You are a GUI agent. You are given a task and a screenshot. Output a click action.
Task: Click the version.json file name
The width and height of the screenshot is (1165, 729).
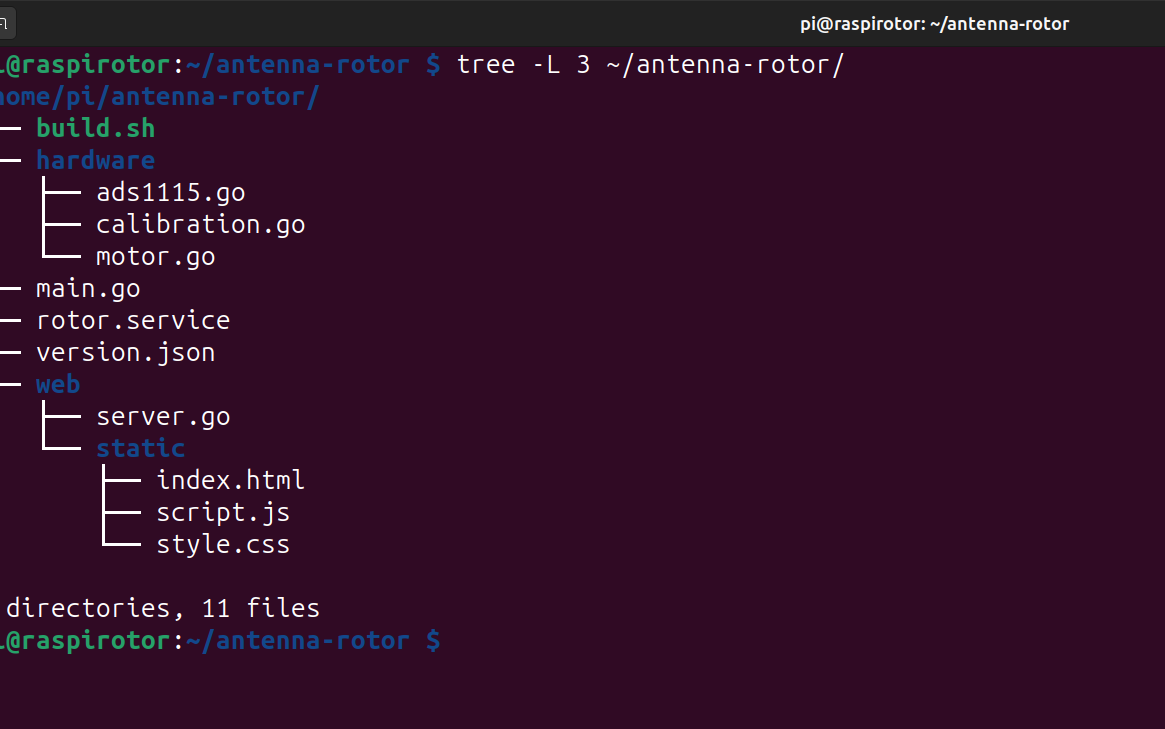tap(125, 351)
